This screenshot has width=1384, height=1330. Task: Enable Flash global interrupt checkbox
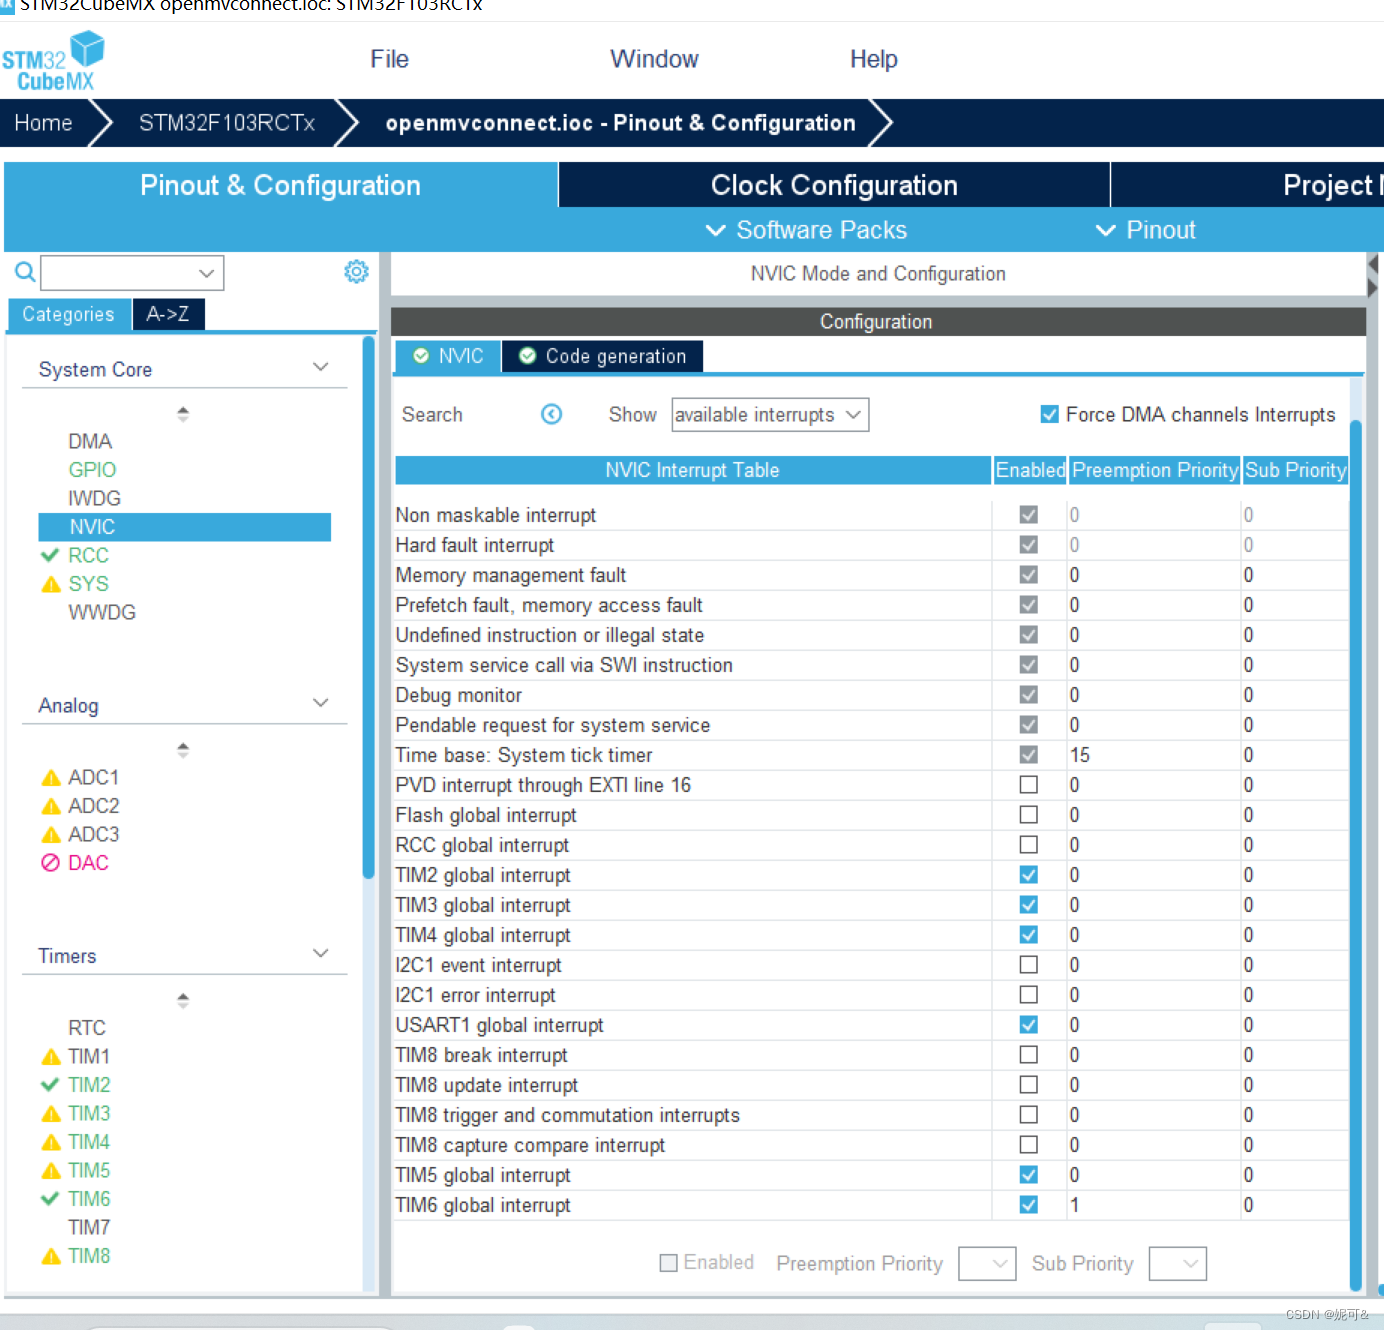pos(1028,815)
